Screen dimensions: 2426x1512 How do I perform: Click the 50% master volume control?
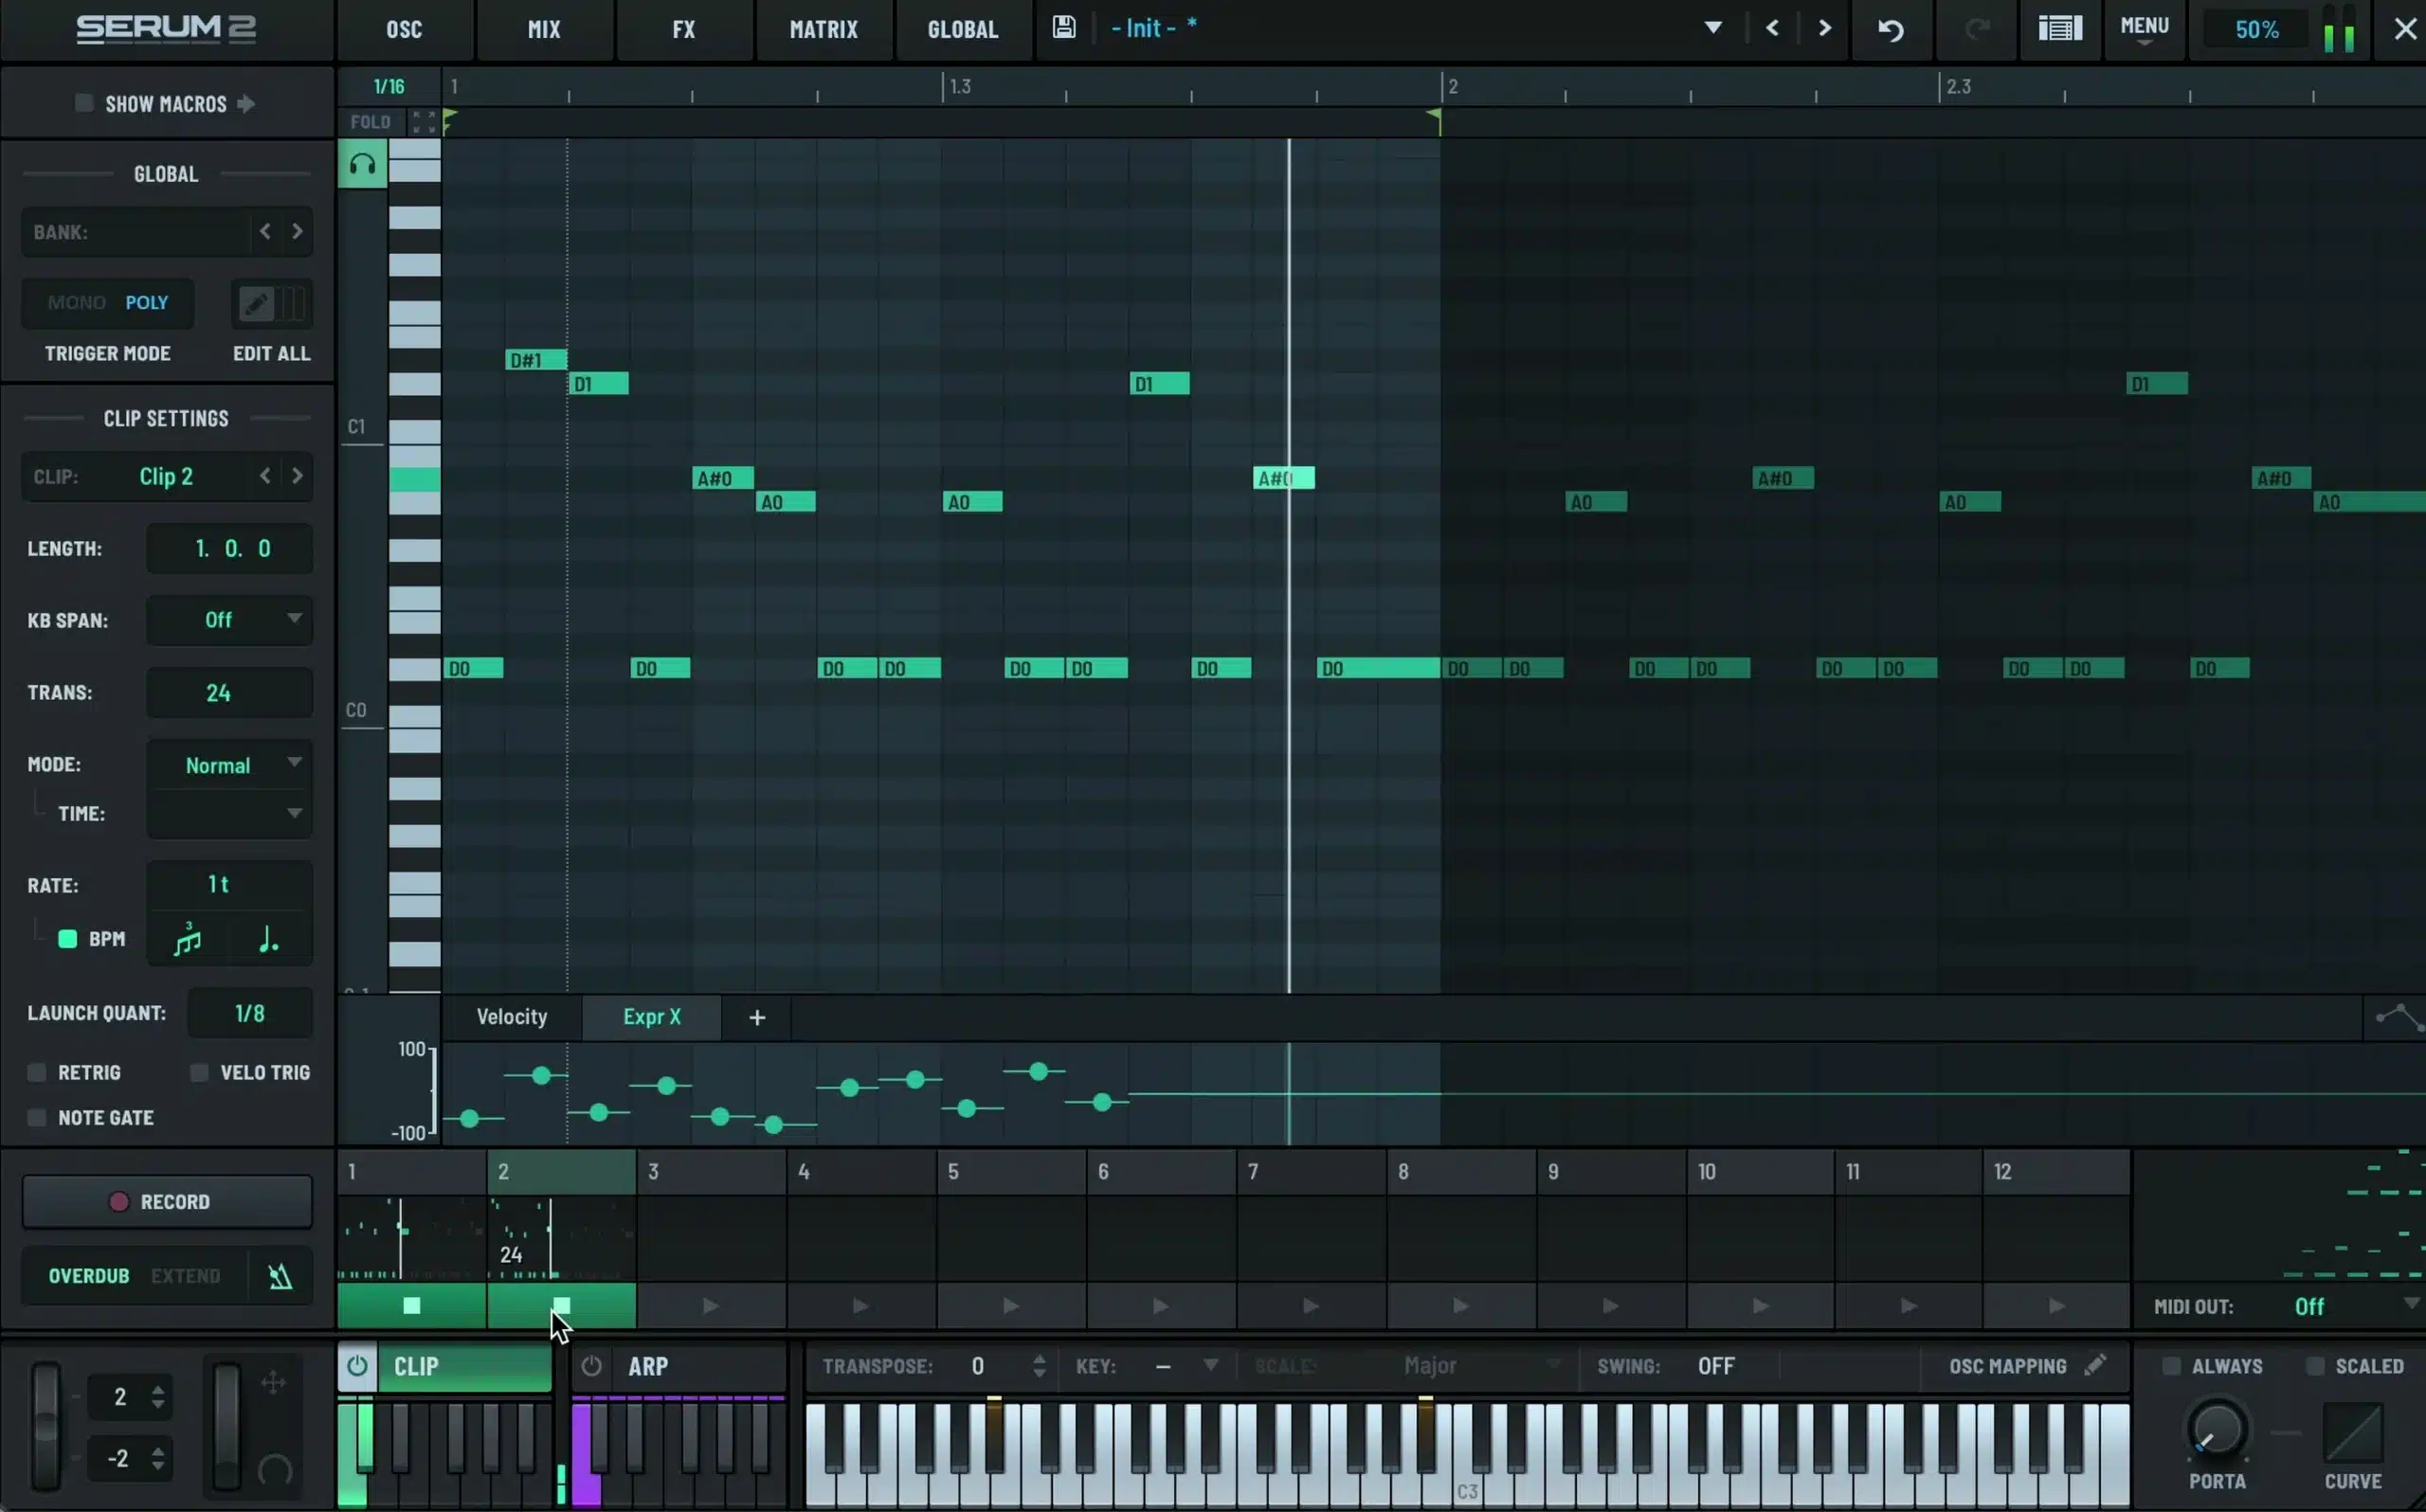2256,29
